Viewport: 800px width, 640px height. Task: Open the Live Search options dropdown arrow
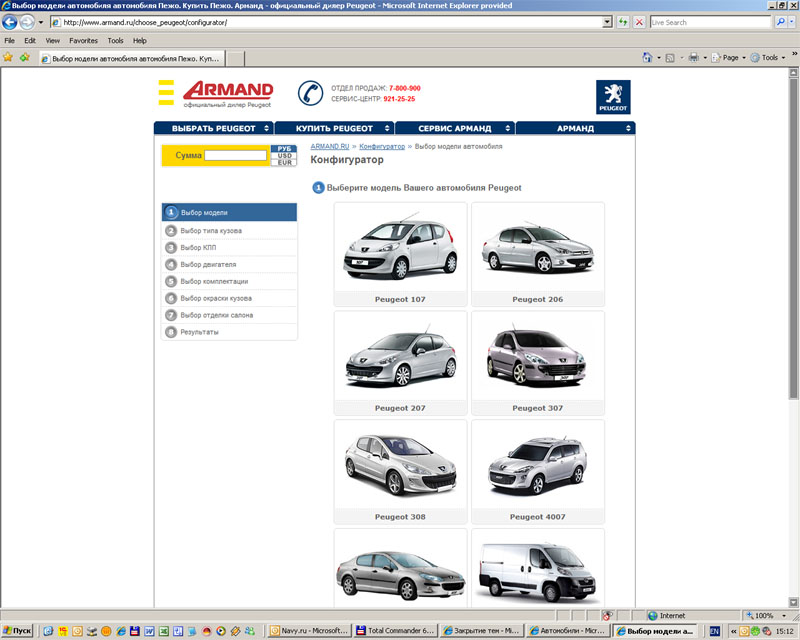pyautogui.click(x=791, y=22)
